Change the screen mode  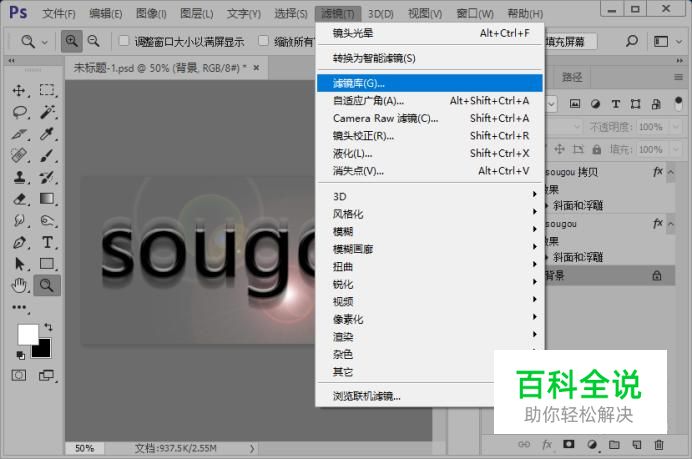pyautogui.click(x=46, y=376)
